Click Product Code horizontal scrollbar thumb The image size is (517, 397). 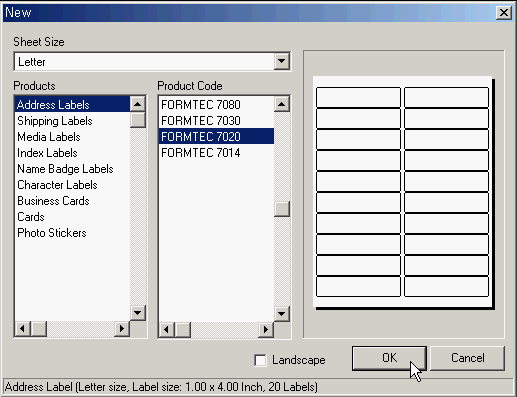[183, 330]
